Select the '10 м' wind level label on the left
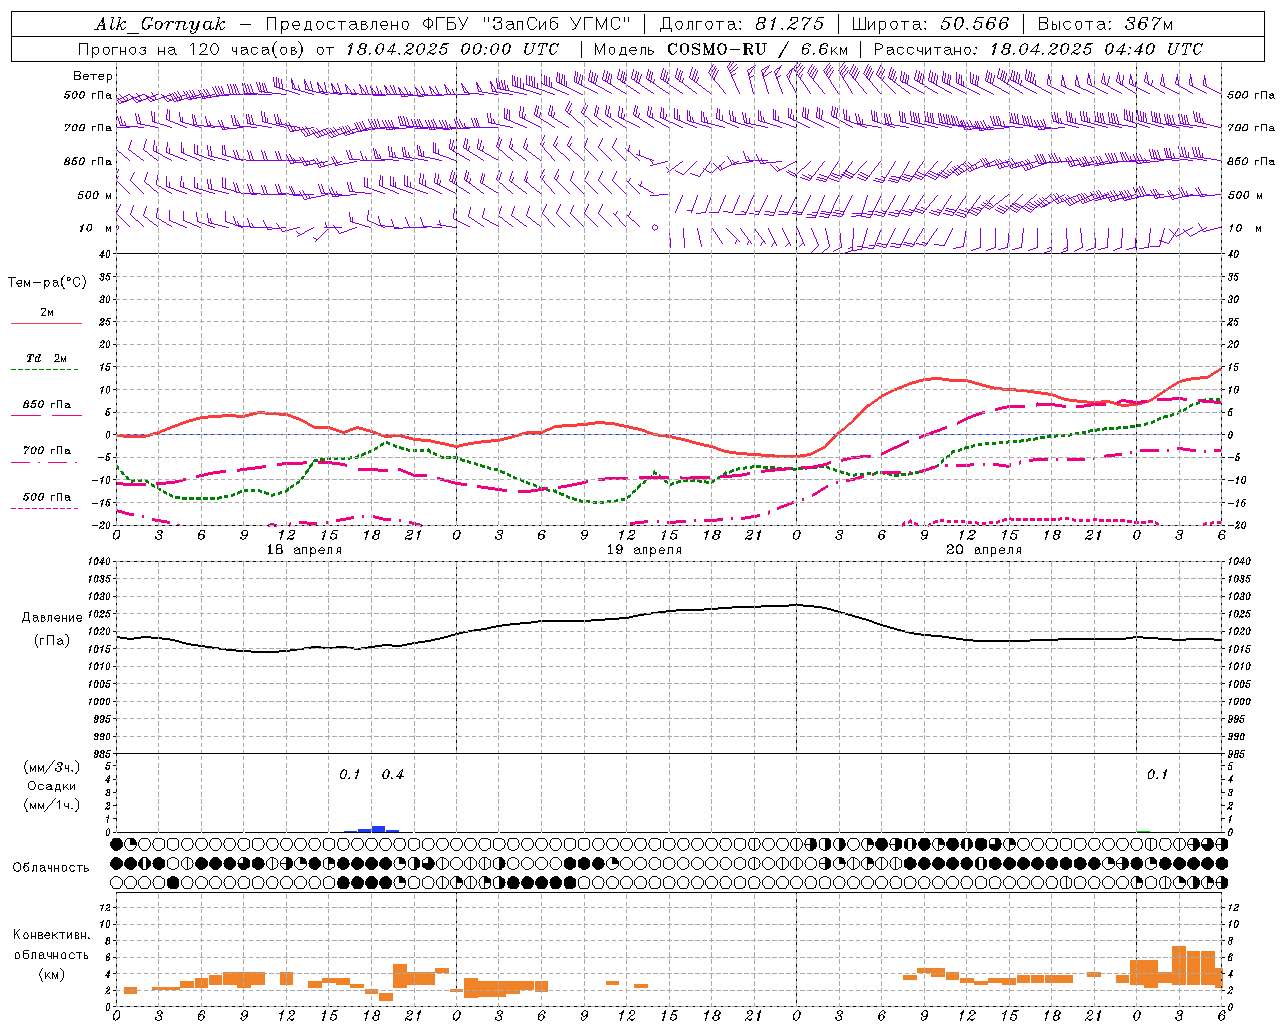 tap(96, 228)
